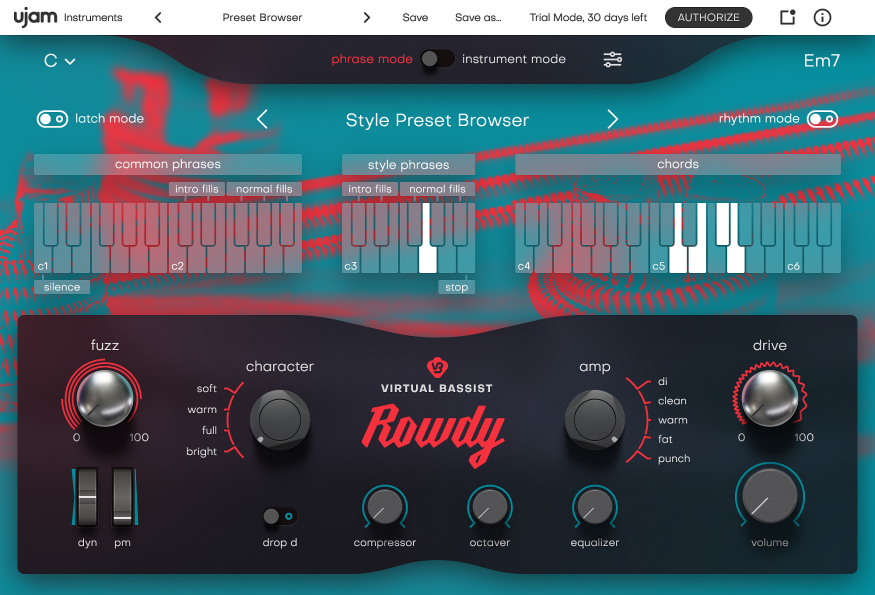Click the volume knob
This screenshot has width=875, height=595.
coord(770,496)
